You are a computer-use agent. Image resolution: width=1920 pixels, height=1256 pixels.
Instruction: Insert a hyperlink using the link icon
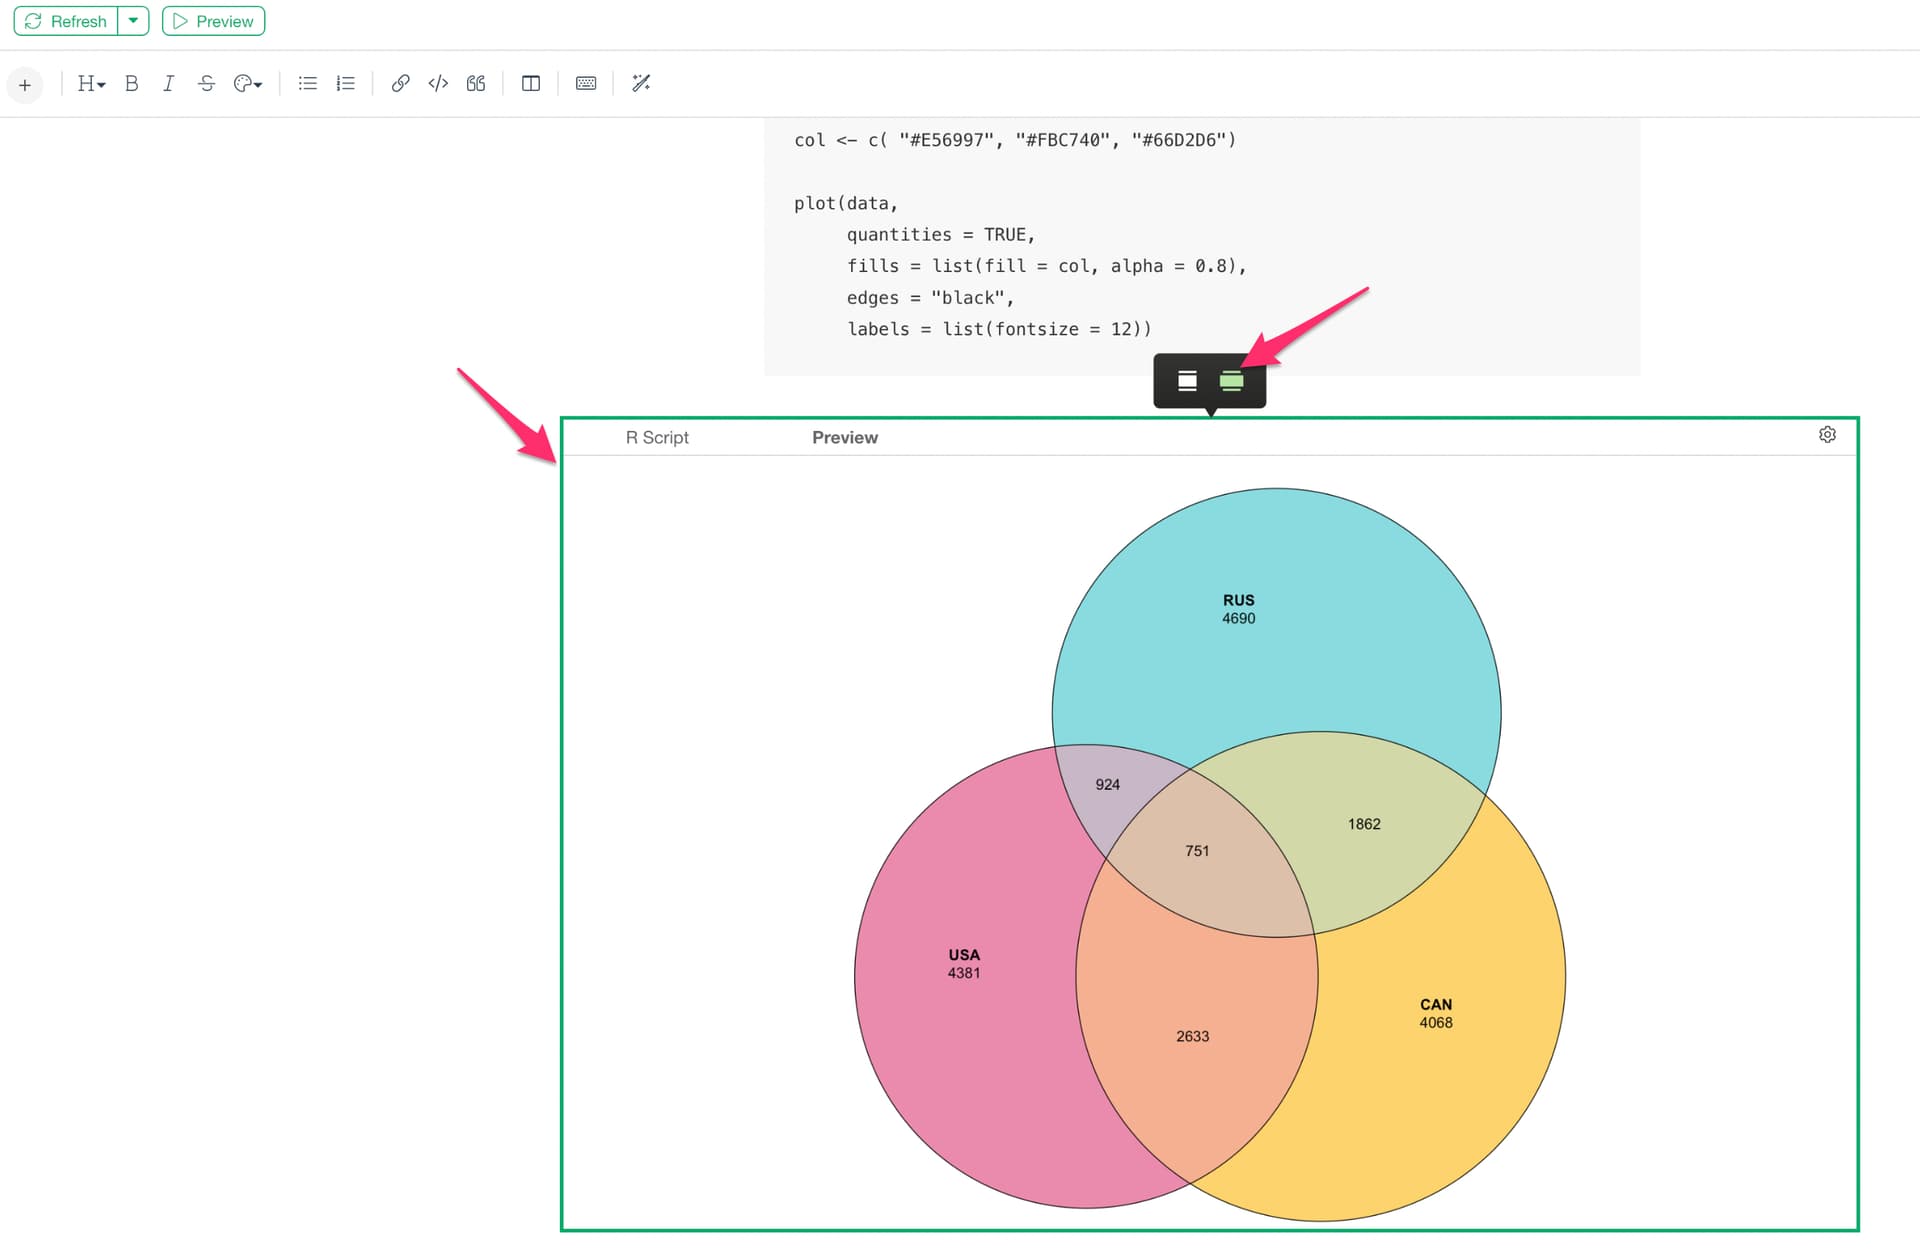[400, 84]
